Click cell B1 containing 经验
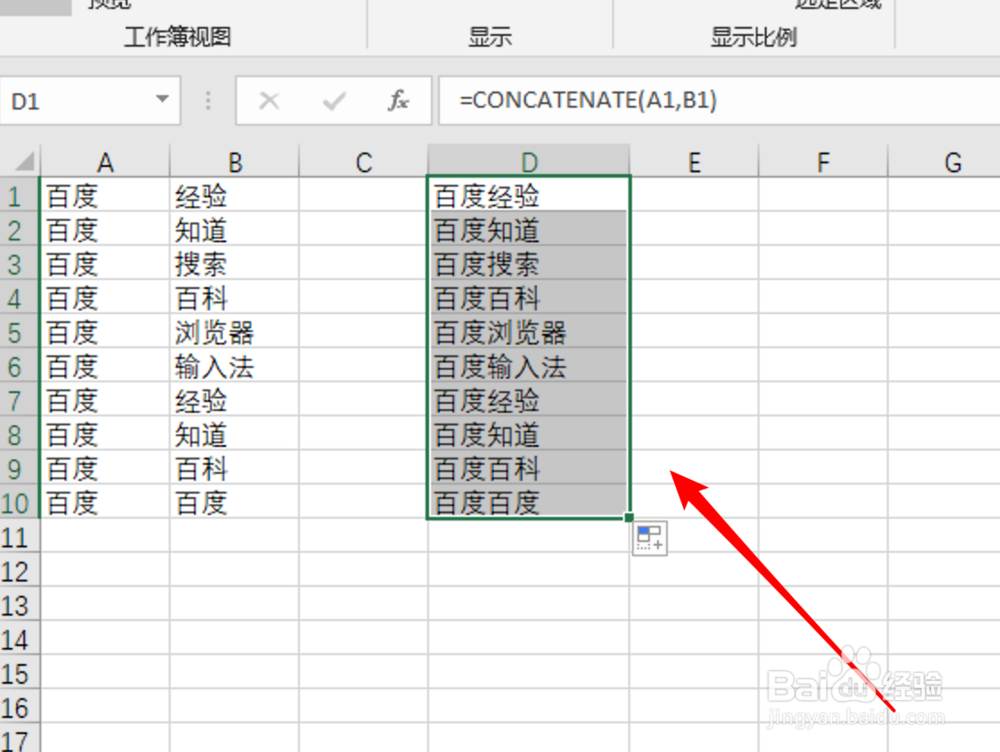The height and width of the screenshot is (752, 1000). tap(235, 196)
